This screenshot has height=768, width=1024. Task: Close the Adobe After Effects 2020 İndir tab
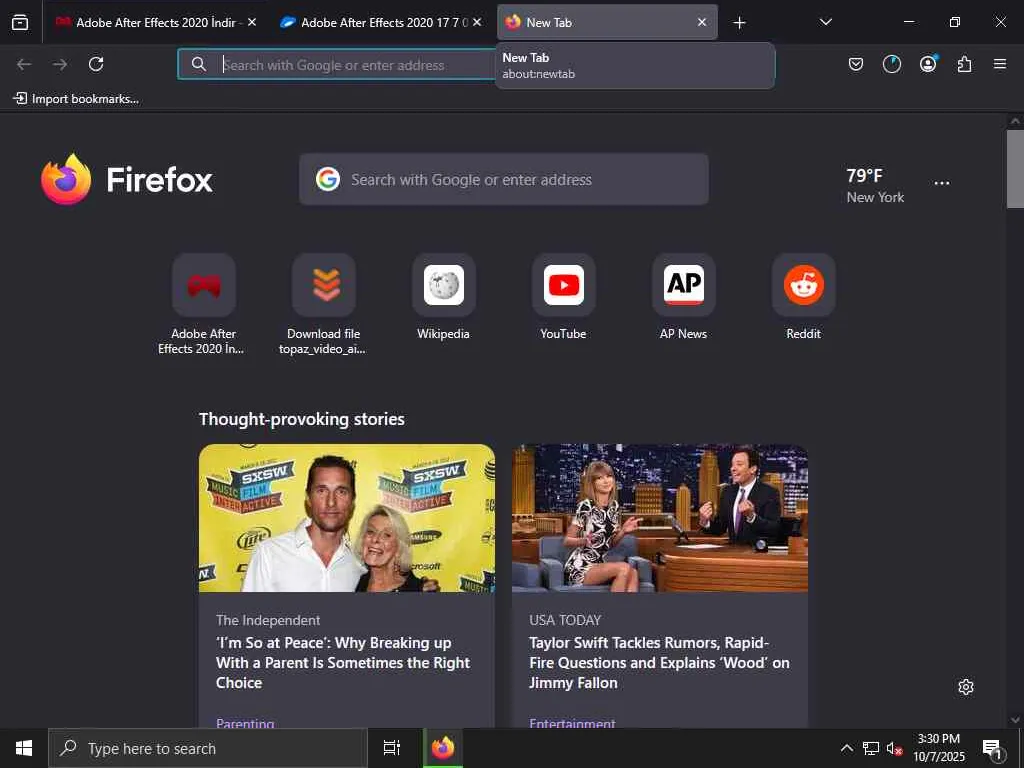251,22
